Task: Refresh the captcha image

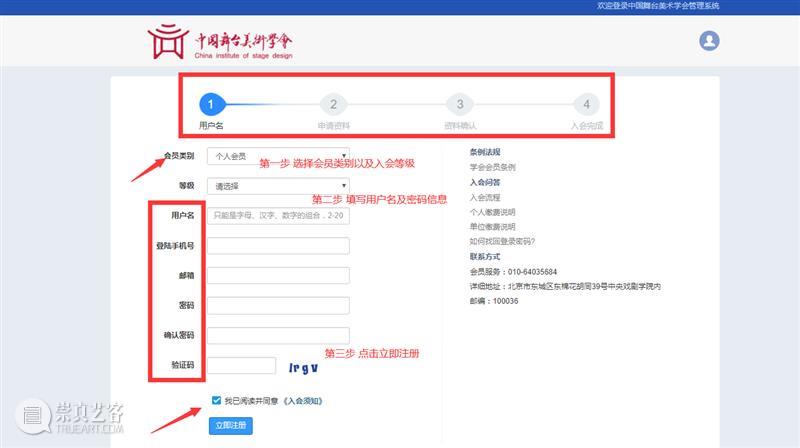Action: tap(303, 367)
